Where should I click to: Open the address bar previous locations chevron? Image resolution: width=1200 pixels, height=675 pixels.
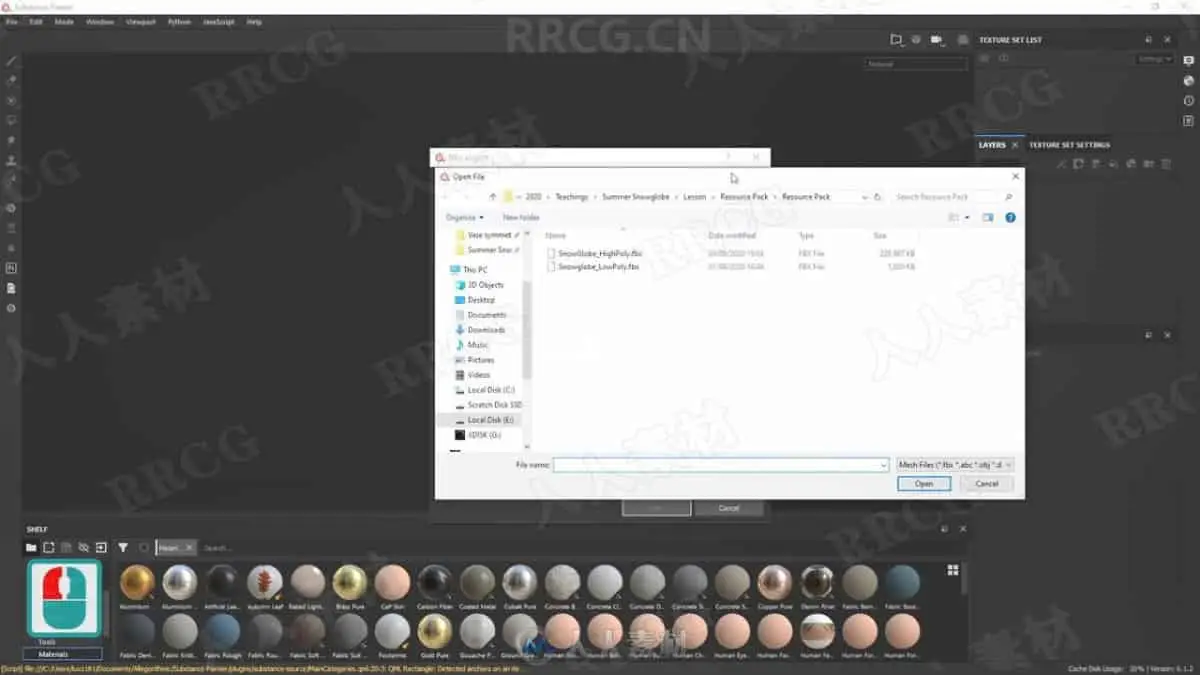(863, 197)
